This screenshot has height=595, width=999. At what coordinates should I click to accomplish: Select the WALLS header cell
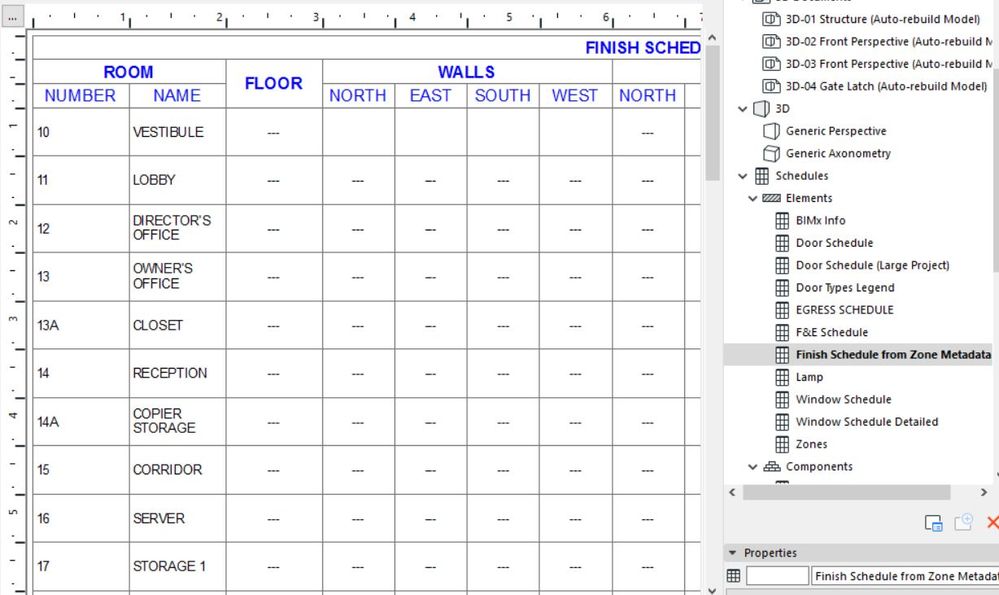pyautogui.click(x=467, y=72)
